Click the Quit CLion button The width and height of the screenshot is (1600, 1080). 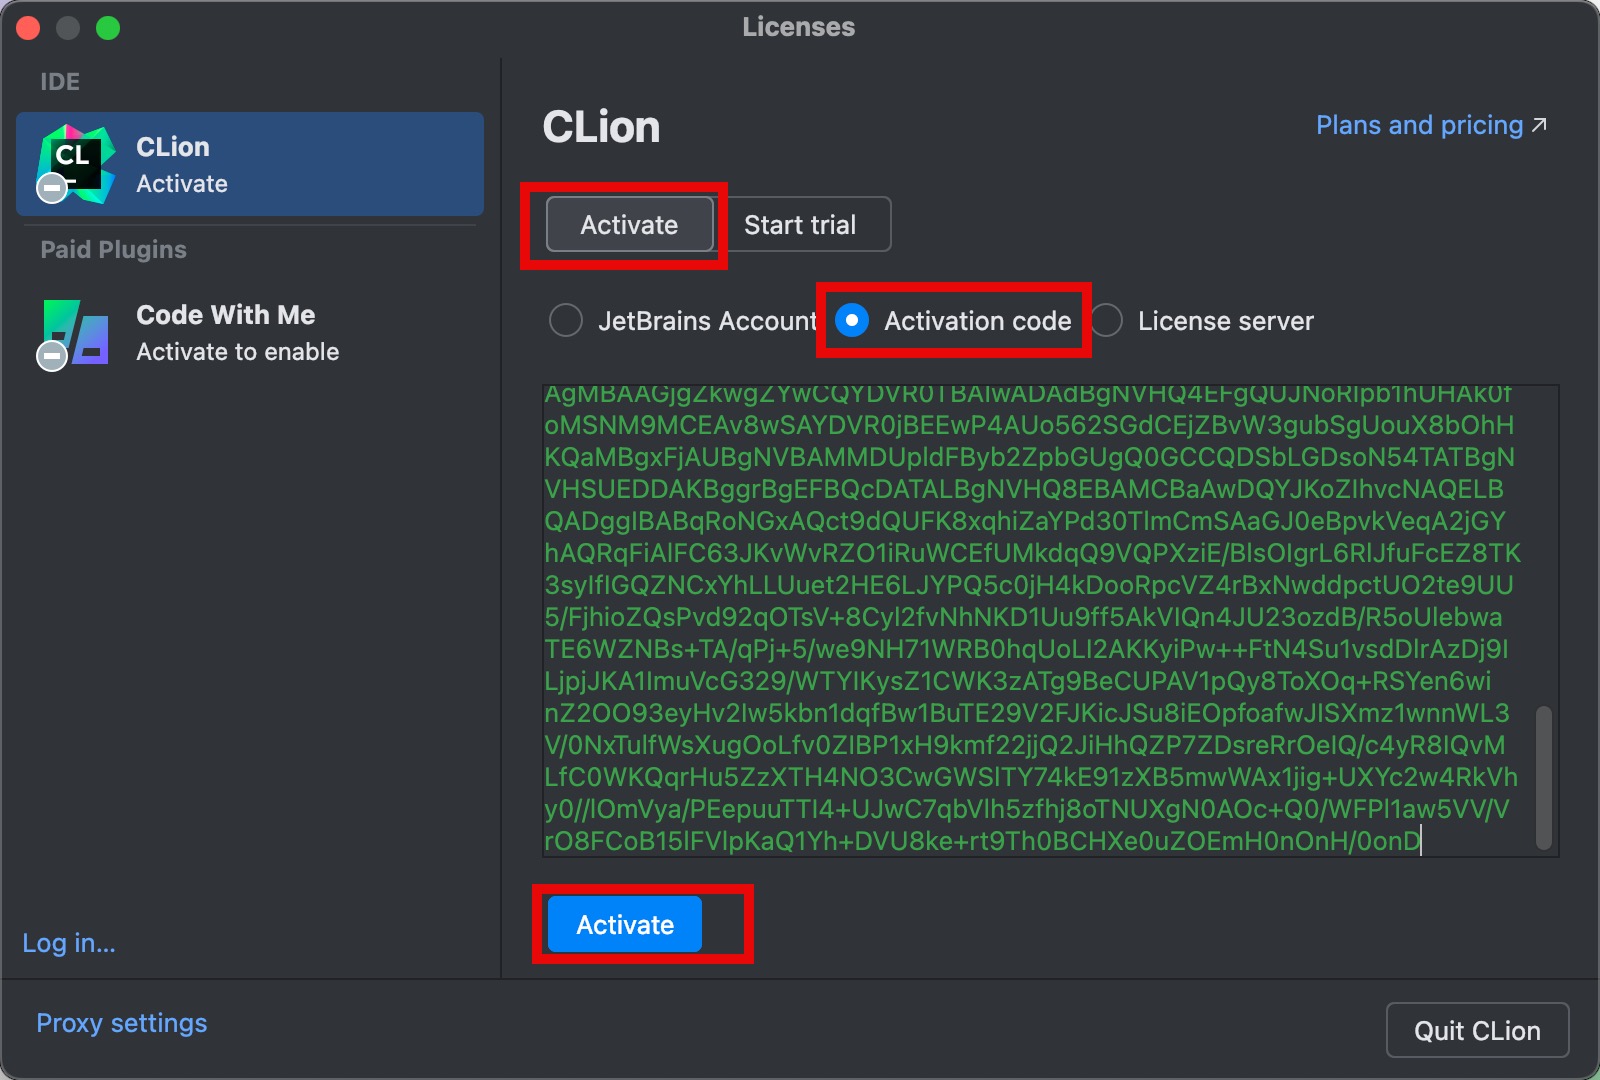1477,1030
